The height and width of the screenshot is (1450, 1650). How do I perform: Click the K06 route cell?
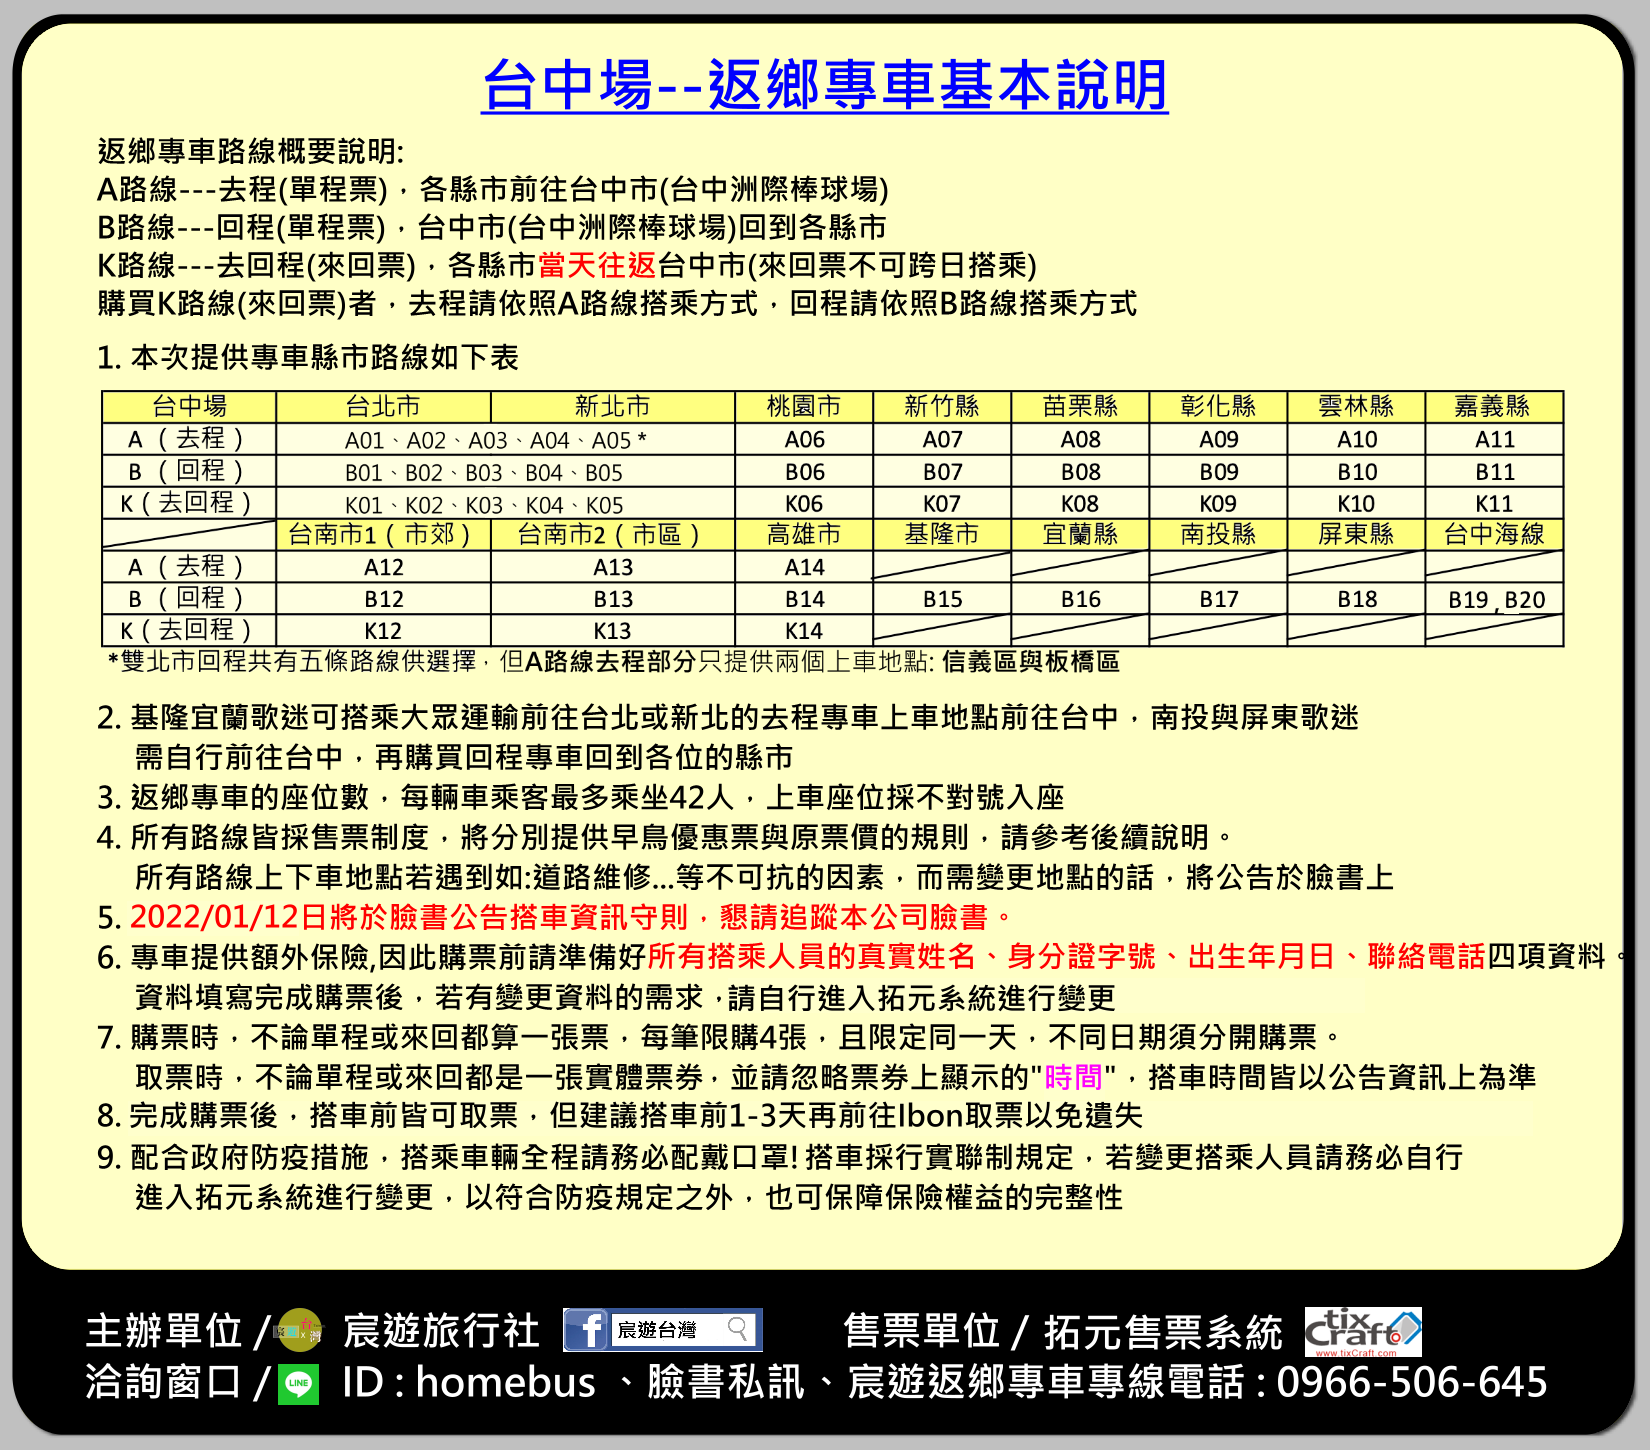[x=804, y=504]
